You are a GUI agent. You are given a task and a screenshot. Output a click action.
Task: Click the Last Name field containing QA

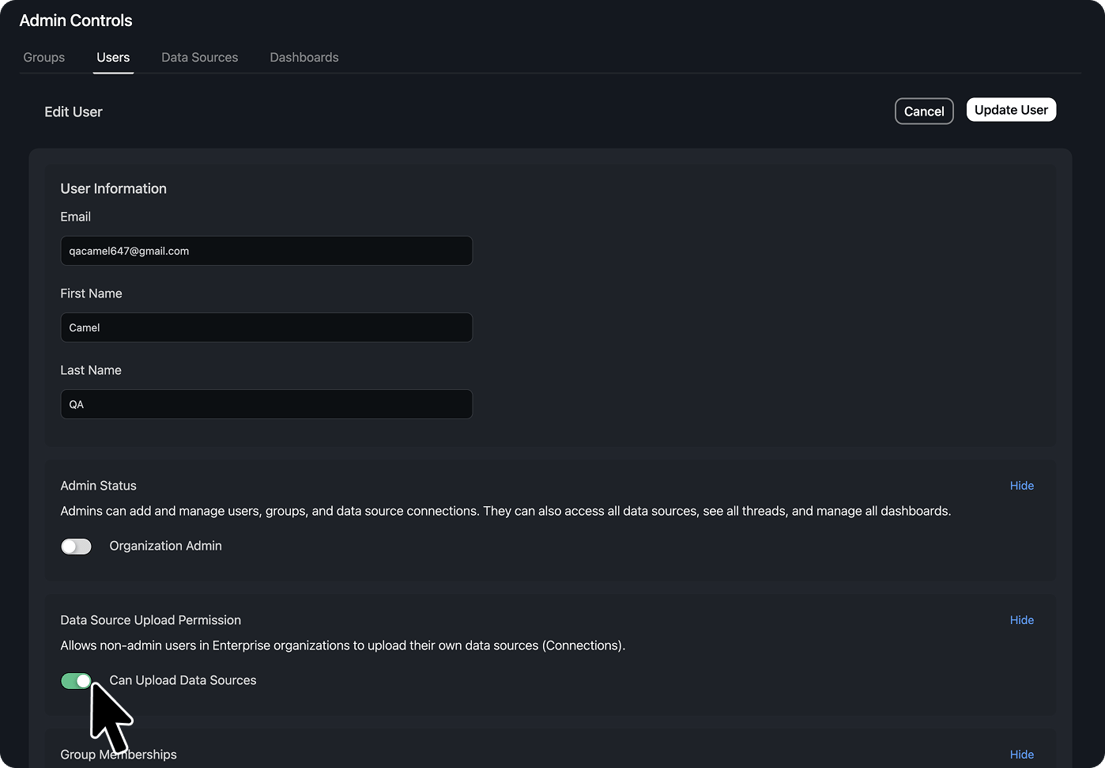[266, 405]
